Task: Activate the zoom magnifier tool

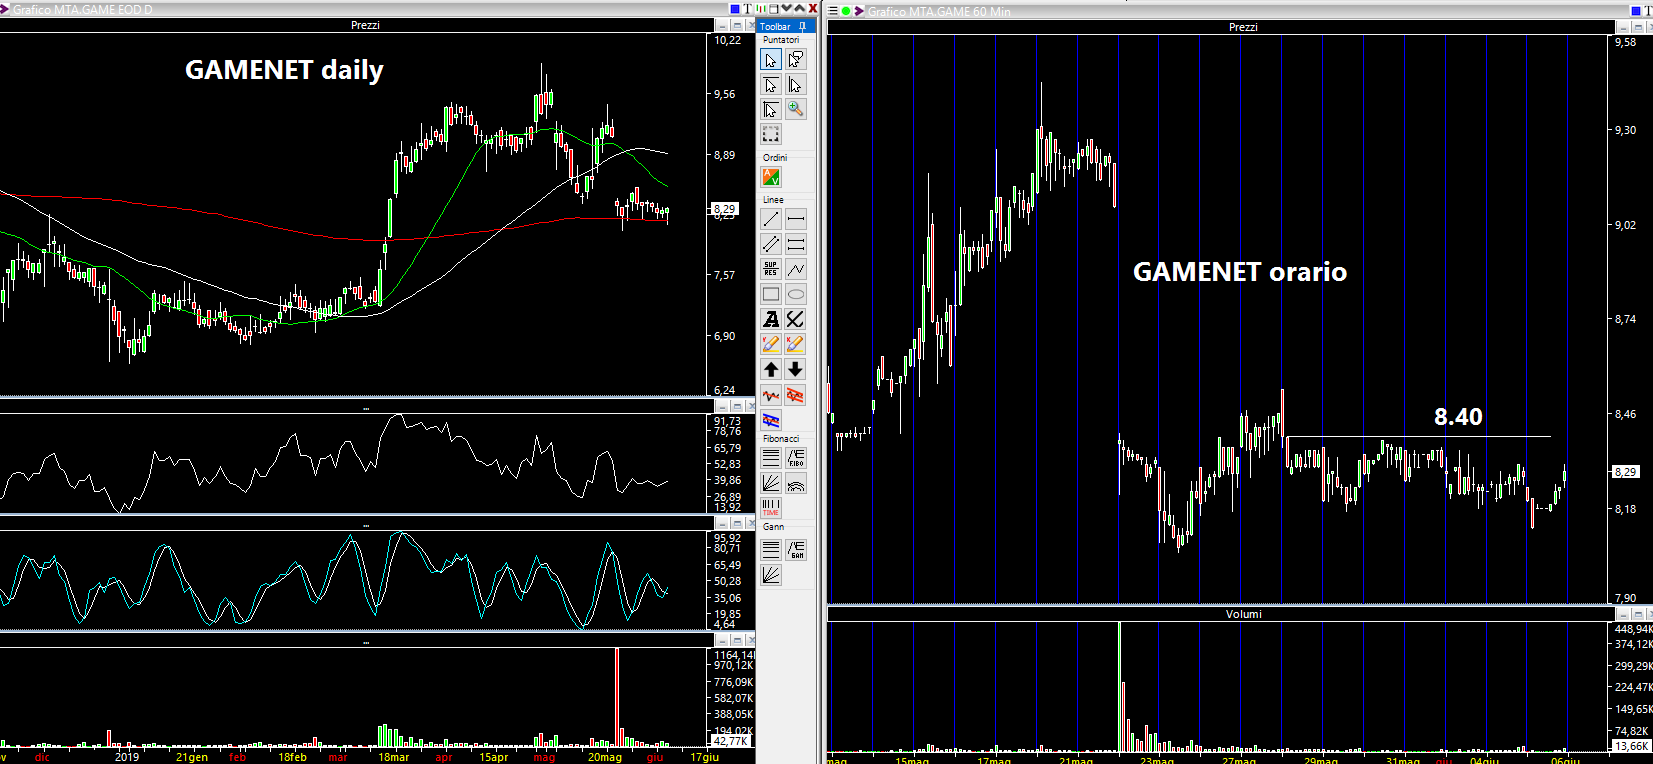Action: [x=795, y=109]
